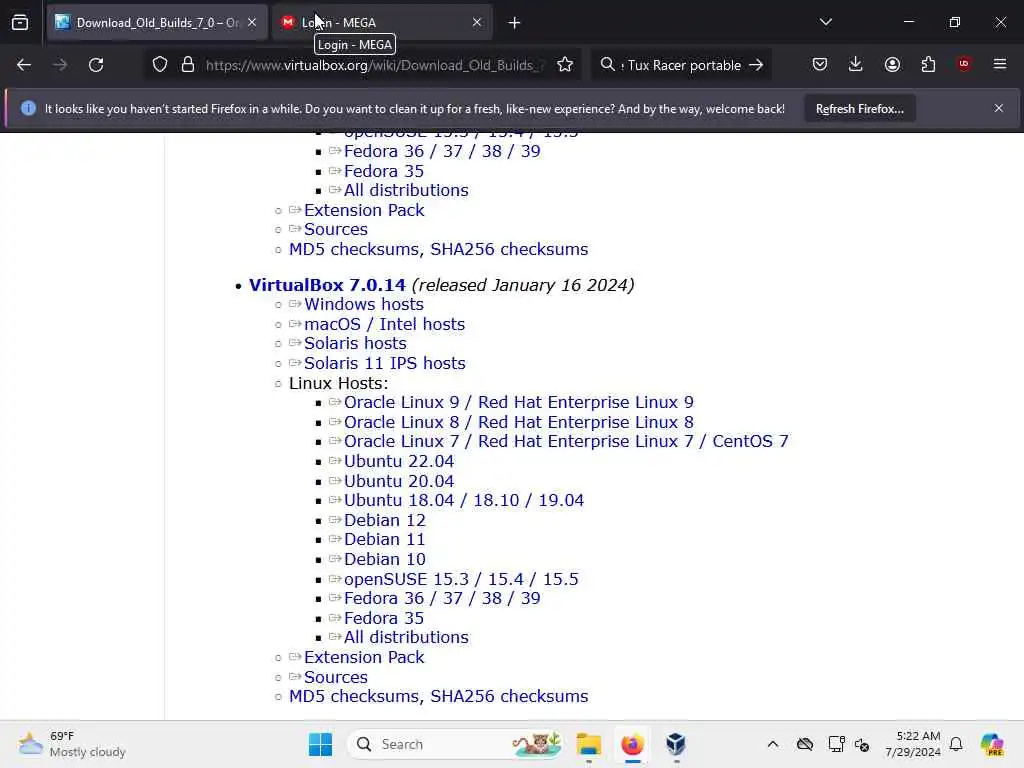The height and width of the screenshot is (768, 1024).
Task: Download Ubuntu 20.04 package
Action: point(399,481)
